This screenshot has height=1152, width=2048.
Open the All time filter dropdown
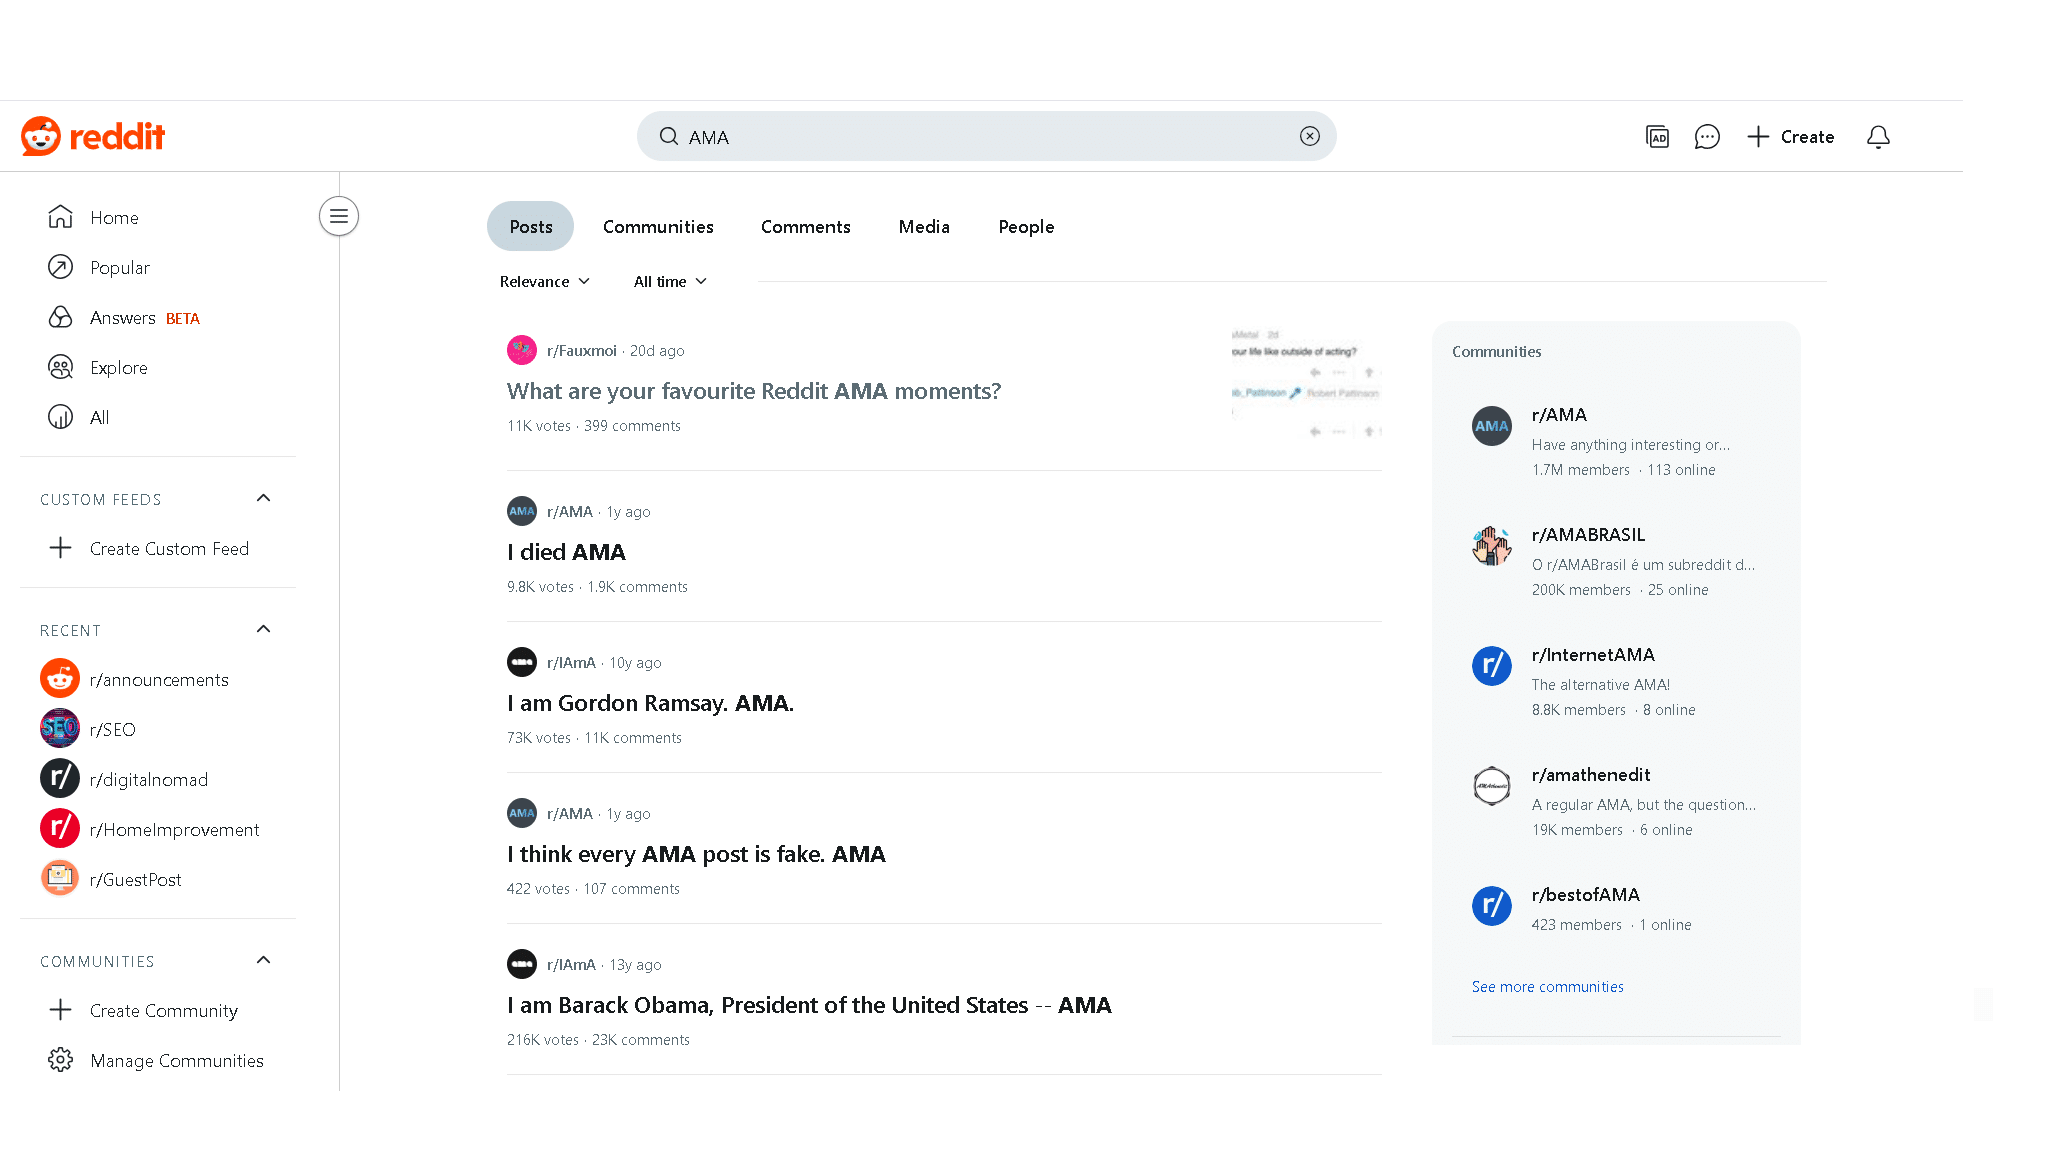671,282
